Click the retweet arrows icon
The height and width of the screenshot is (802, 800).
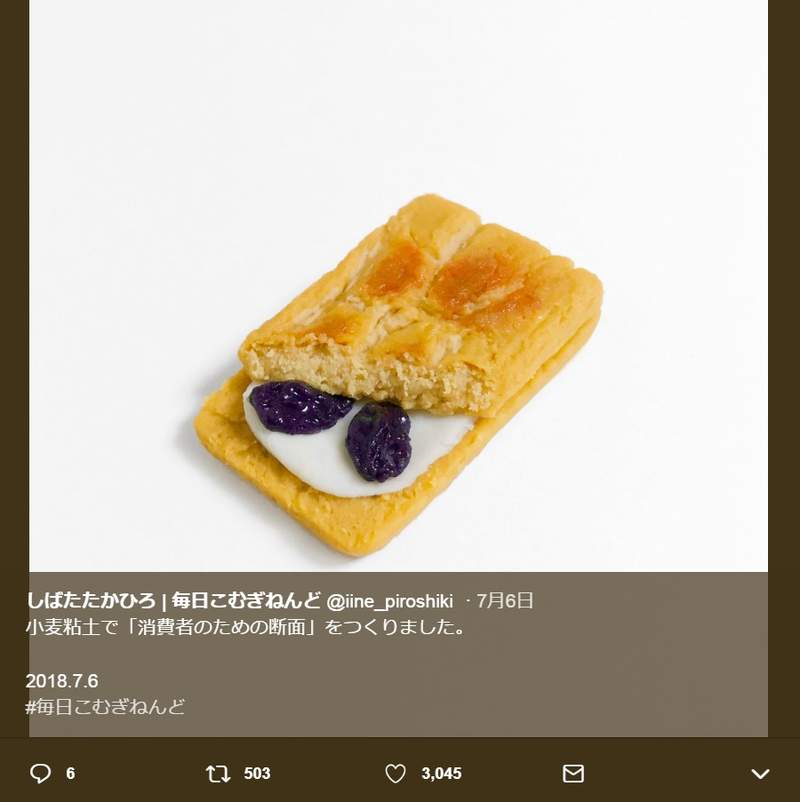216,773
